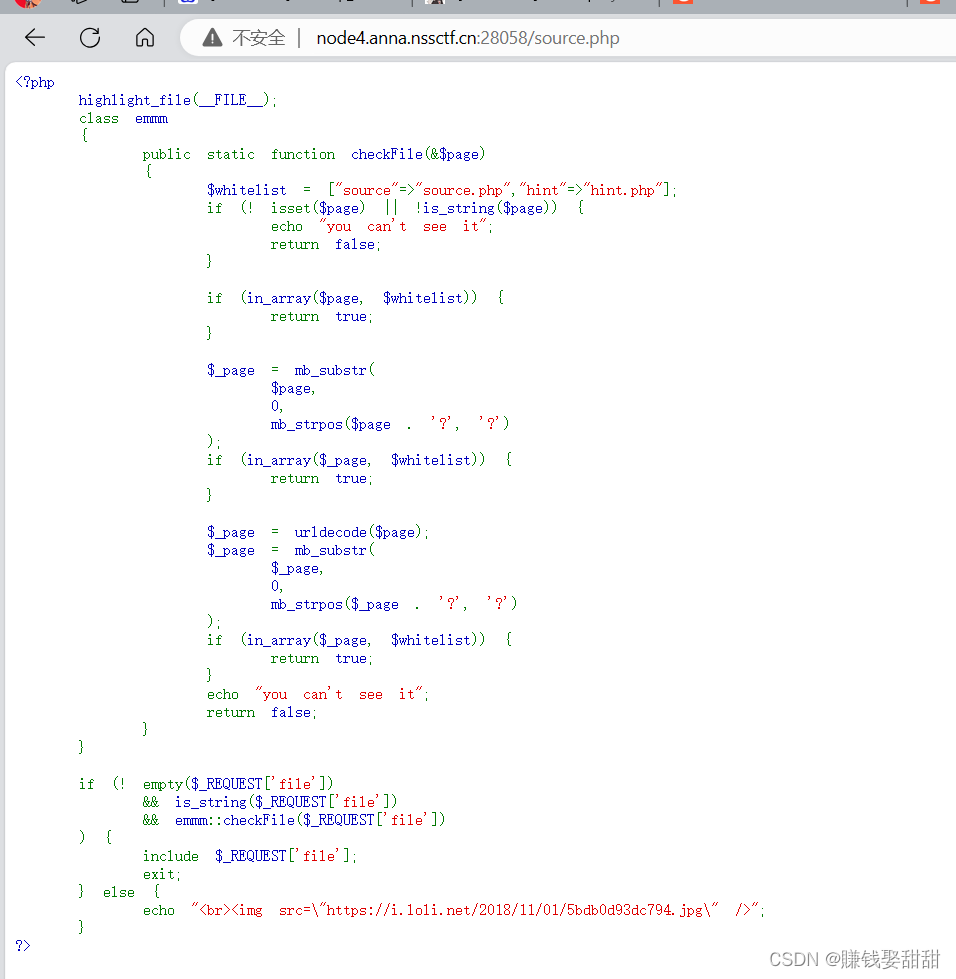
Task: Select the highlight_file(__FILE__) code line
Action: pos(173,99)
